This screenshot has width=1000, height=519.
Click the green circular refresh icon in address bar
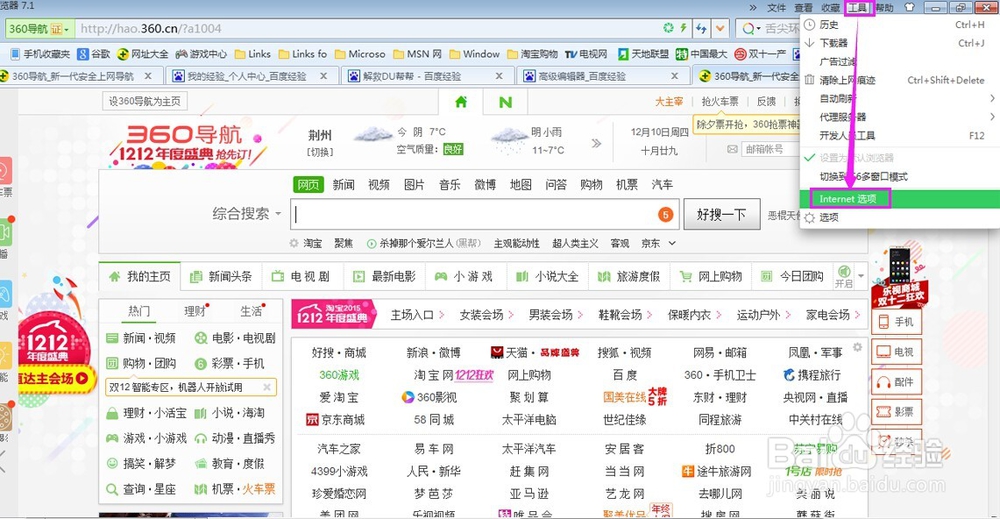668,28
